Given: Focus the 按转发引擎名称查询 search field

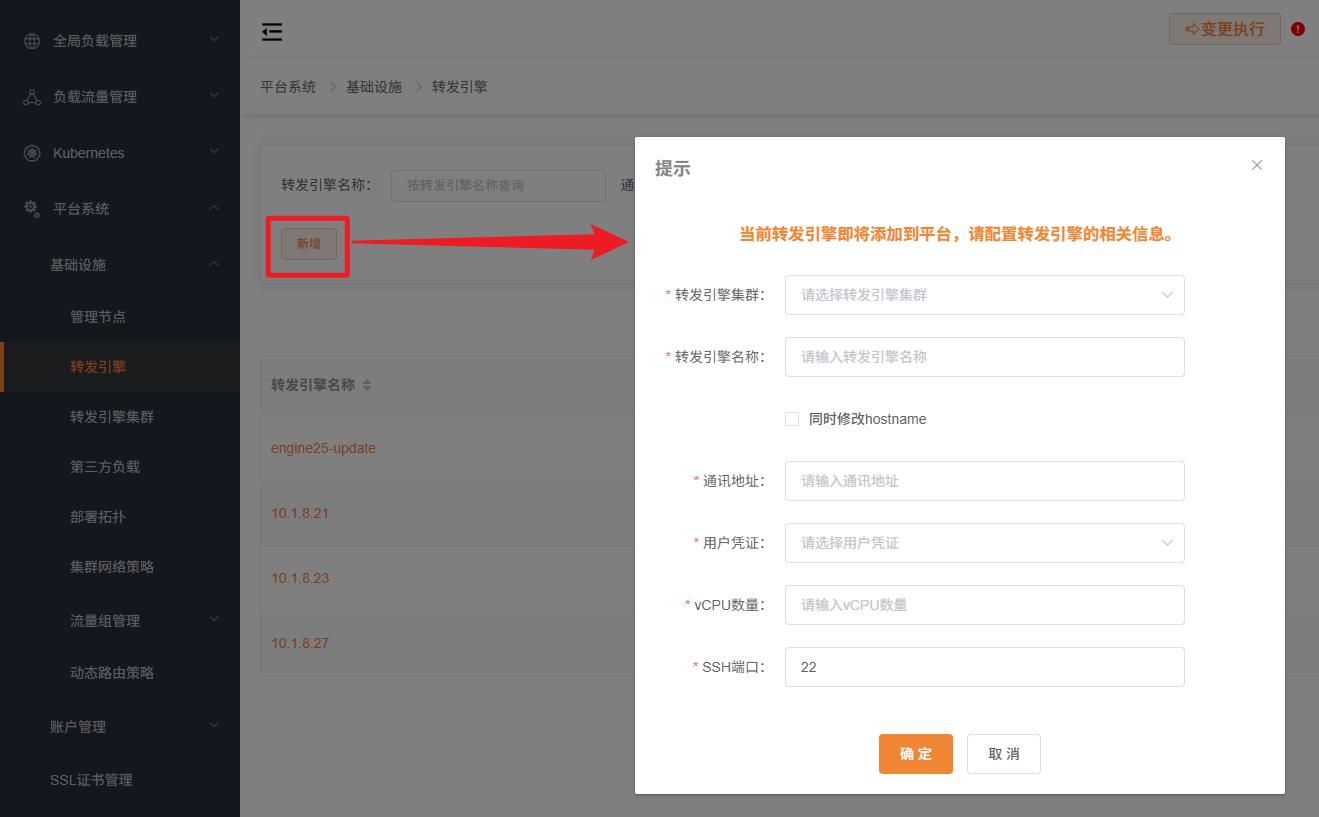Looking at the screenshot, I should tap(498, 186).
